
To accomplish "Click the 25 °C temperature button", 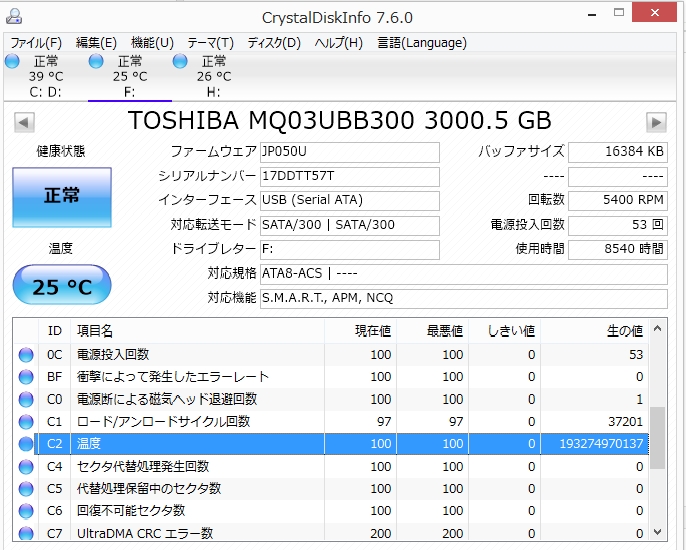I will point(62,286).
